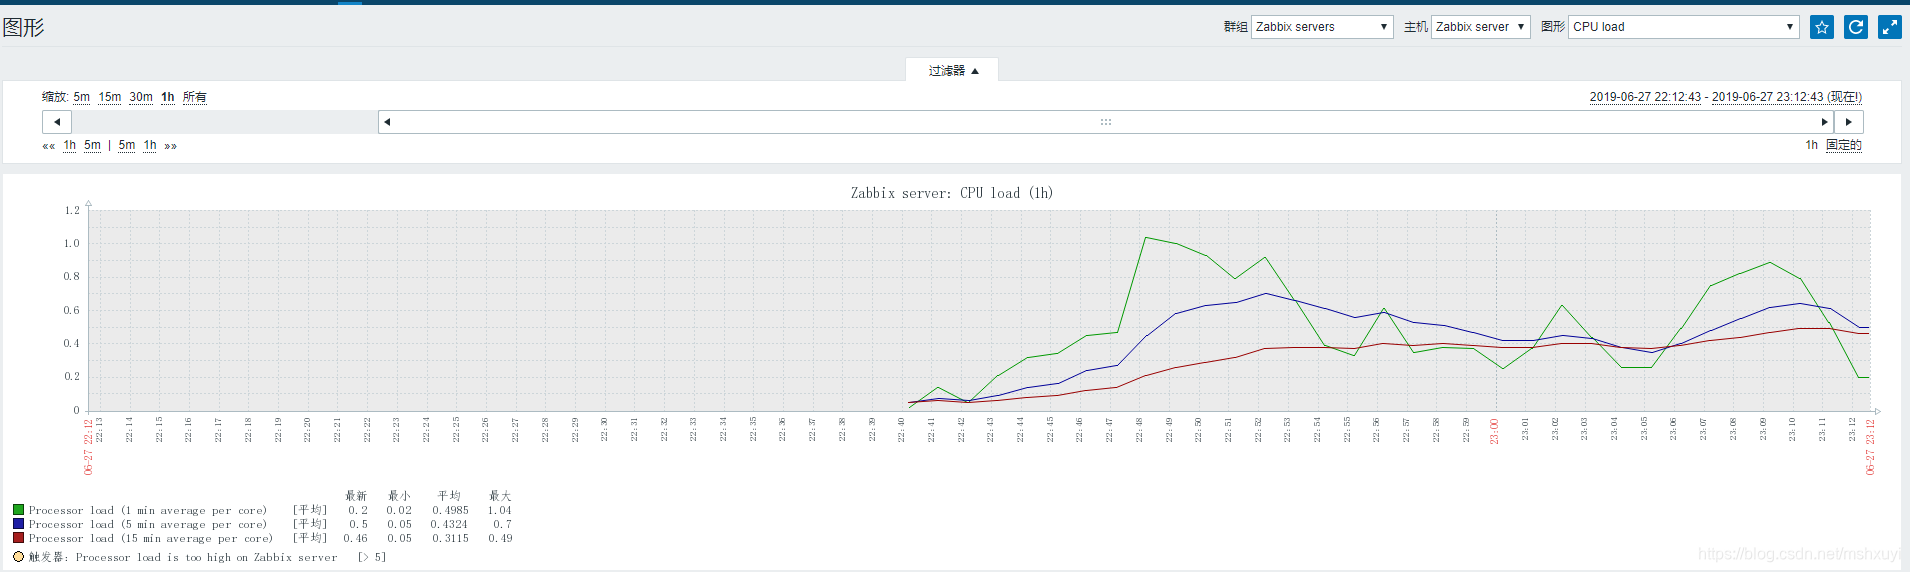Click the refresh graph icon
Viewport: 1910px width, 572px height.
click(1856, 27)
